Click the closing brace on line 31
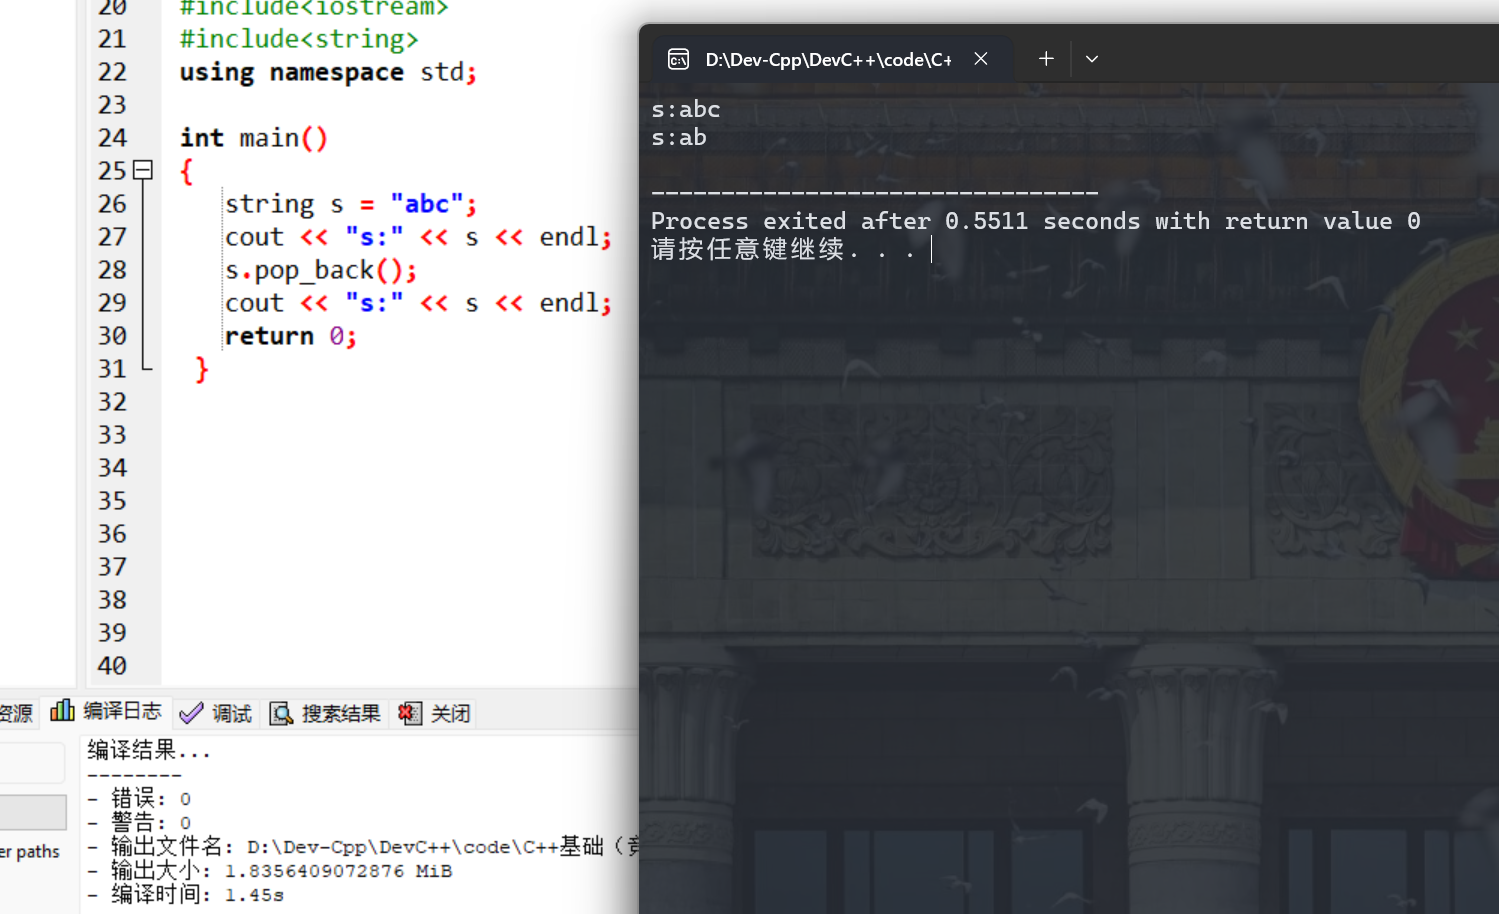 point(202,369)
